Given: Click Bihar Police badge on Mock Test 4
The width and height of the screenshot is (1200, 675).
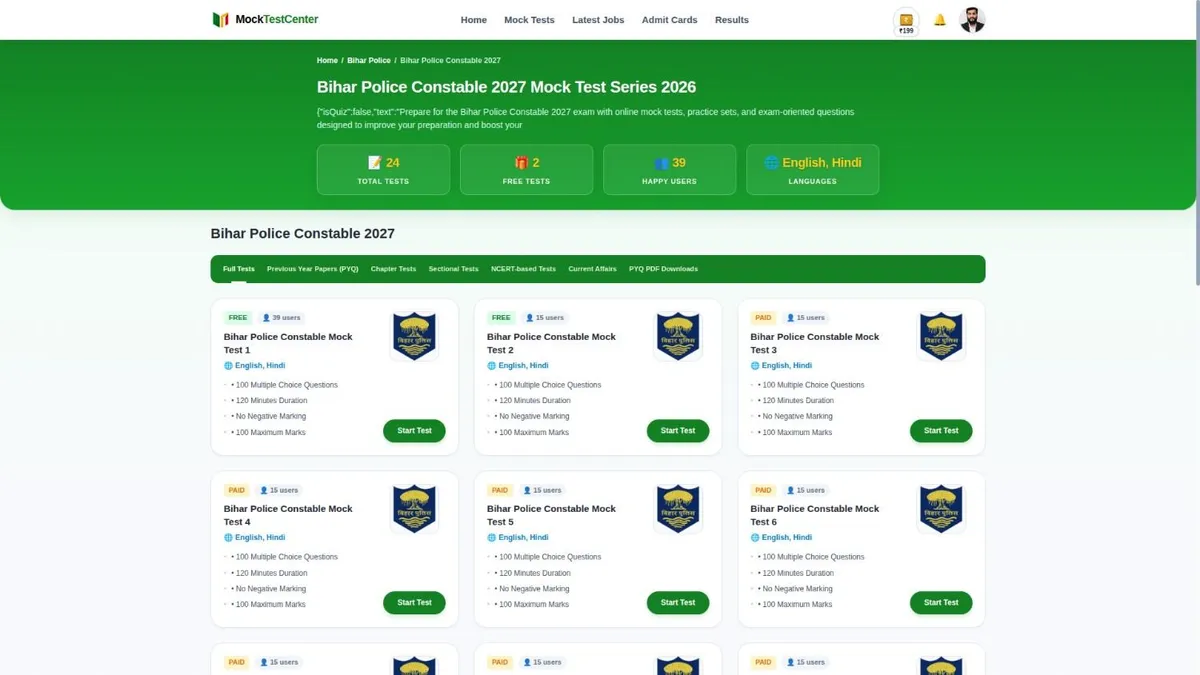Looking at the screenshot, I should [x=414, y=508].
